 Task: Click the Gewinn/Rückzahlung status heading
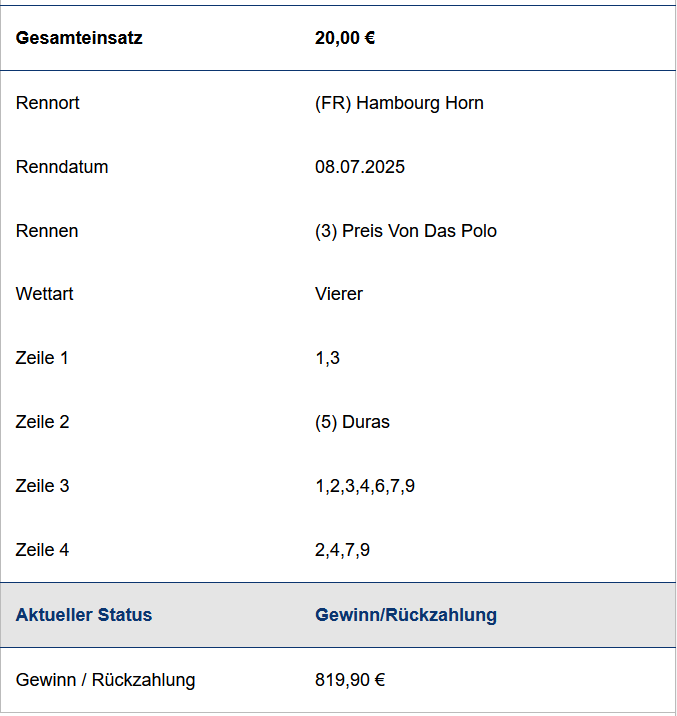point(406,615)
